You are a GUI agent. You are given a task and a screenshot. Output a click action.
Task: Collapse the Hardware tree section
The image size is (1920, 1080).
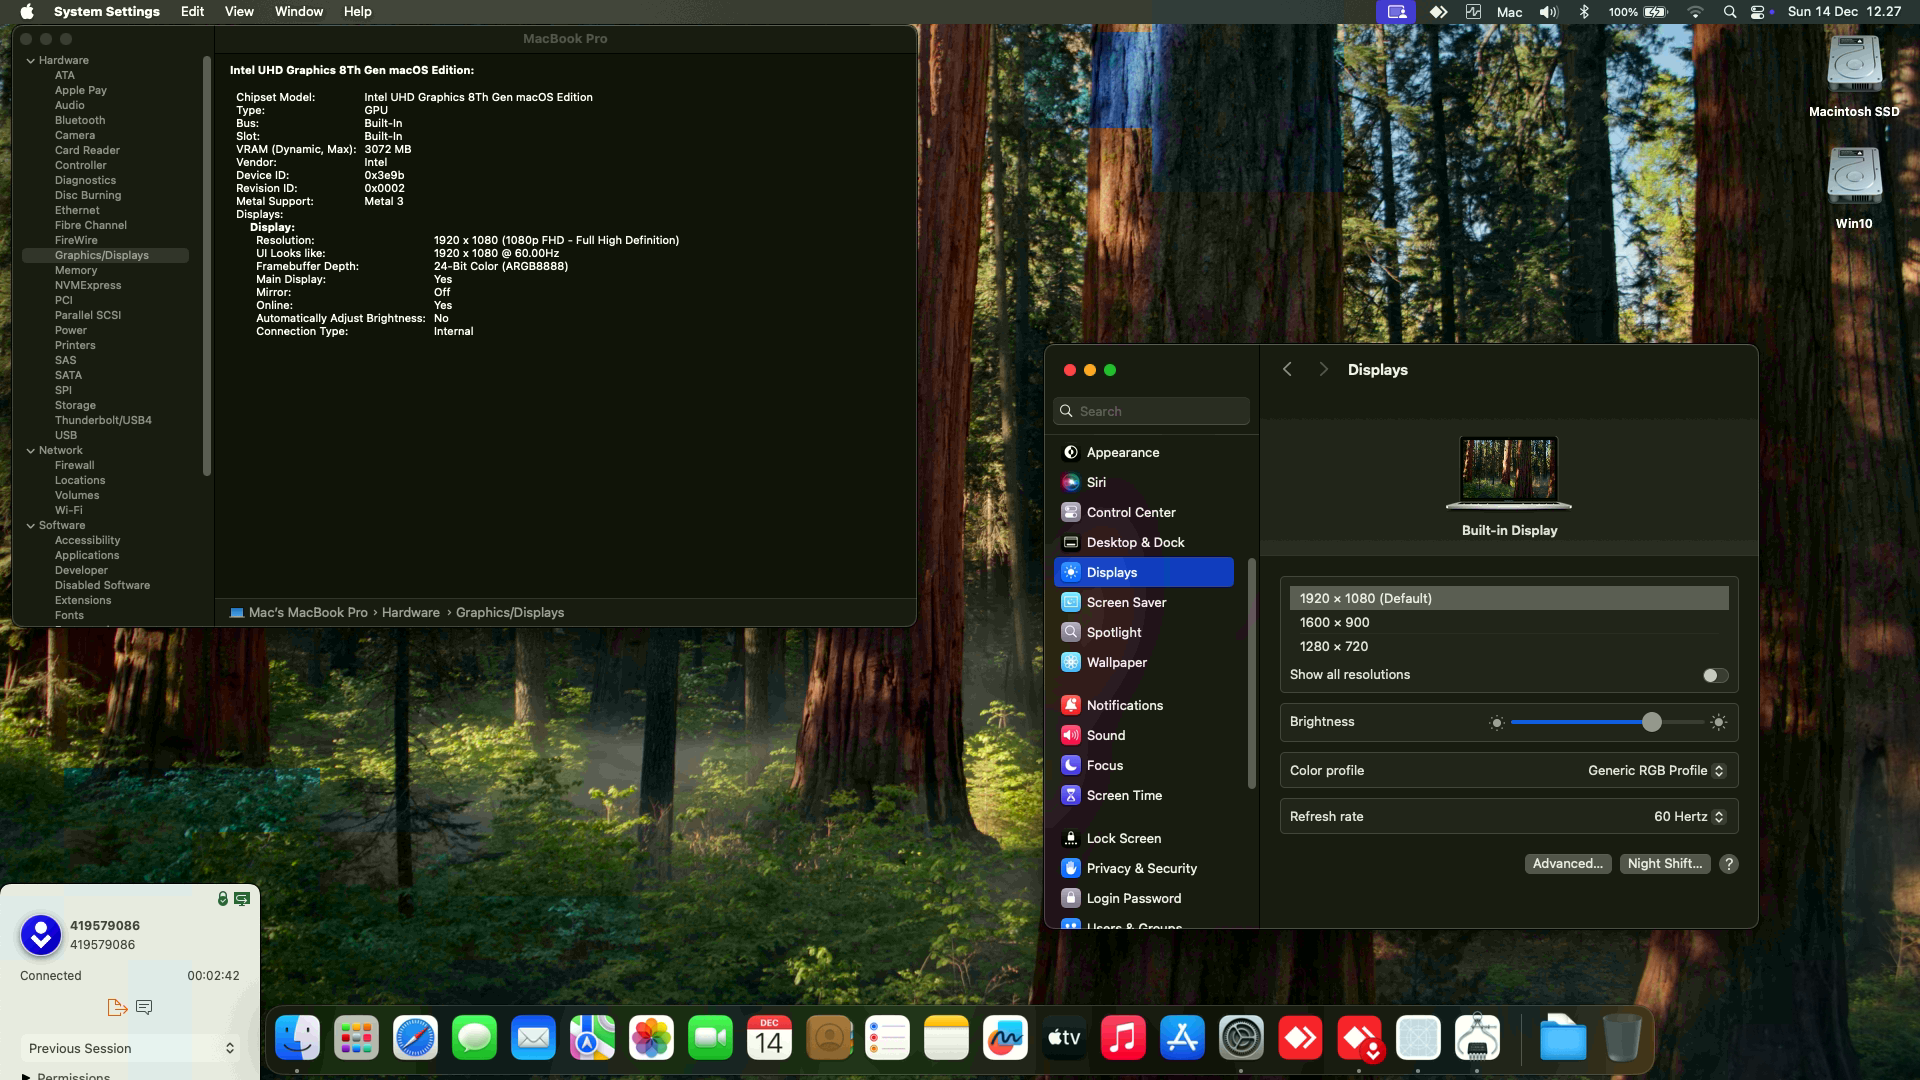point(30,60)
